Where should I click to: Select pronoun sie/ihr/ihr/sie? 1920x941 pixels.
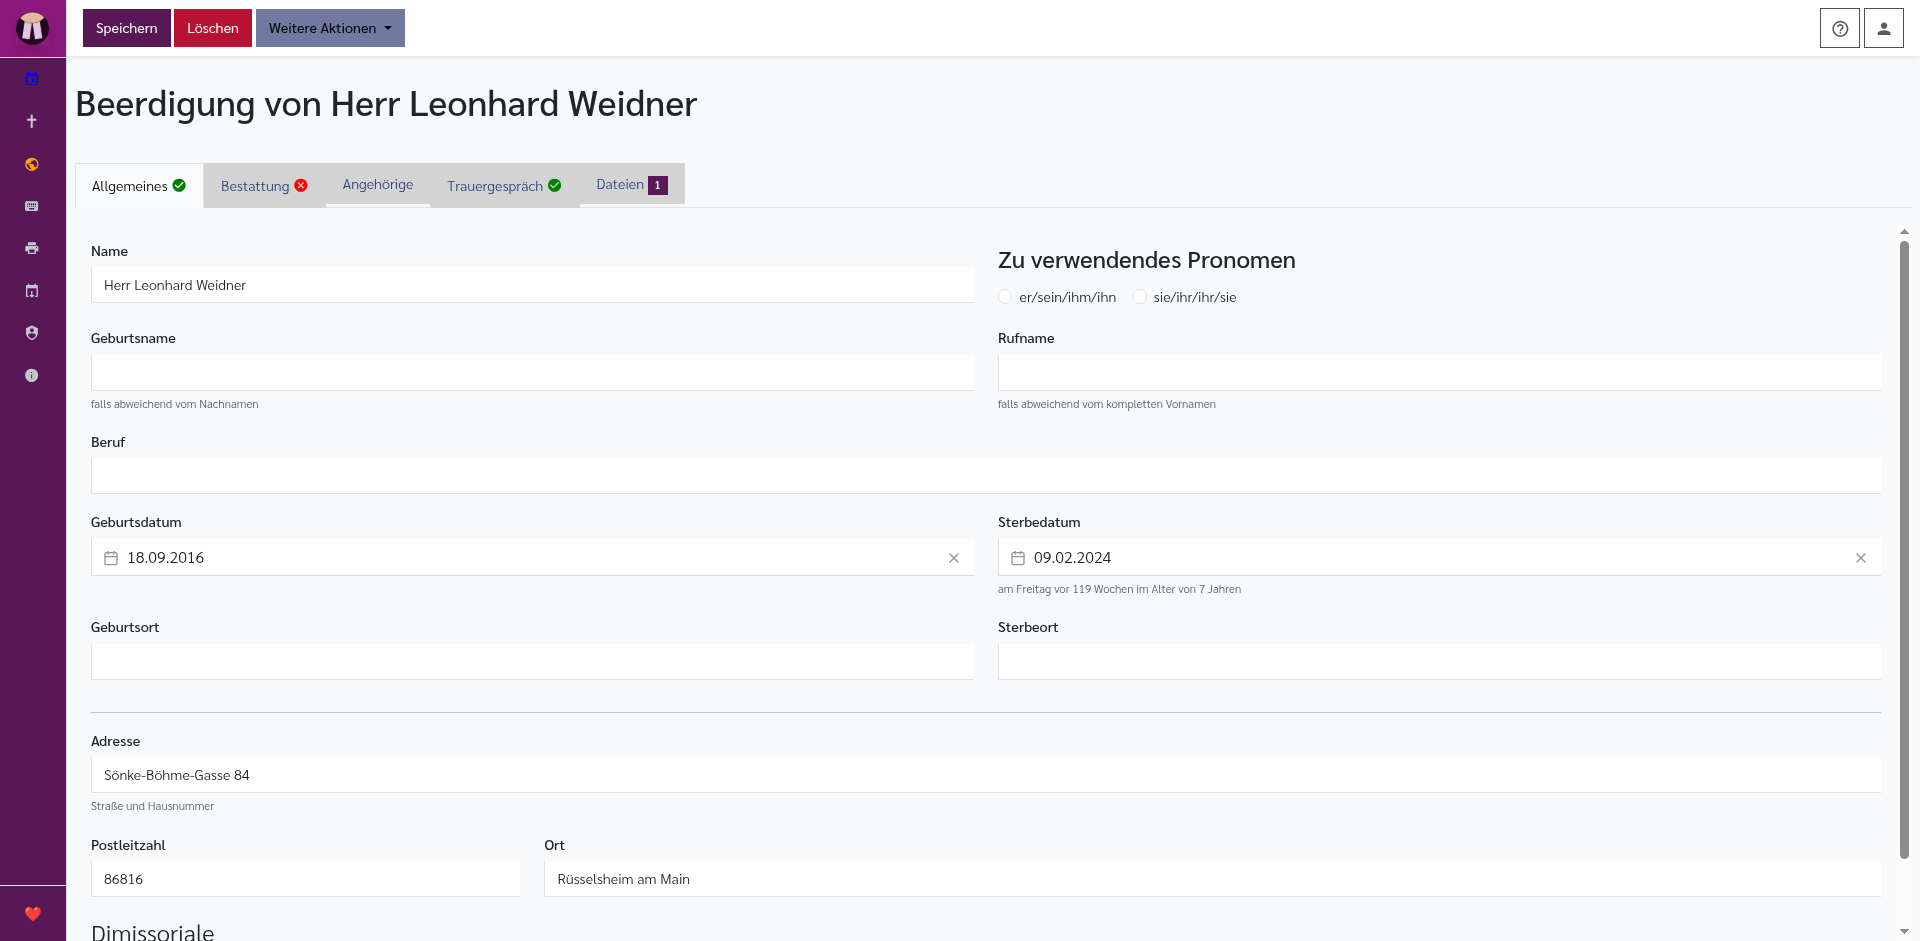1139,297
